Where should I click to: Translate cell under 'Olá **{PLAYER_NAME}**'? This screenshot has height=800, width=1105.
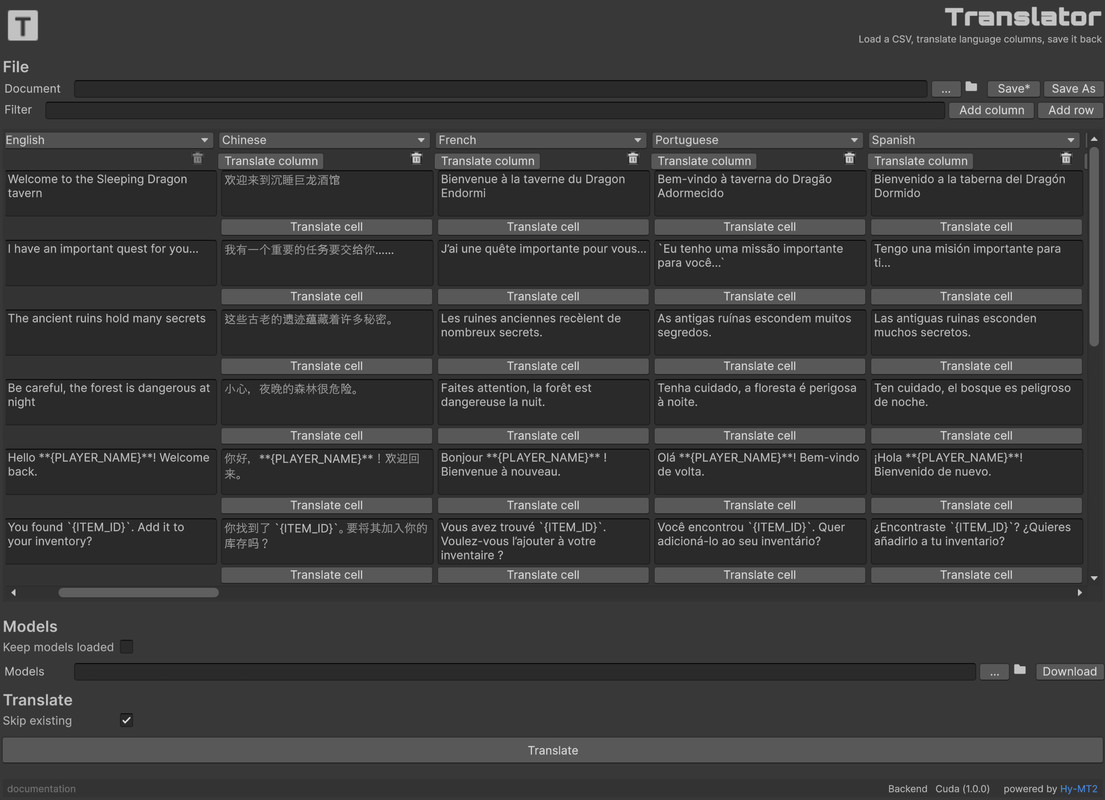pos(759,505)
